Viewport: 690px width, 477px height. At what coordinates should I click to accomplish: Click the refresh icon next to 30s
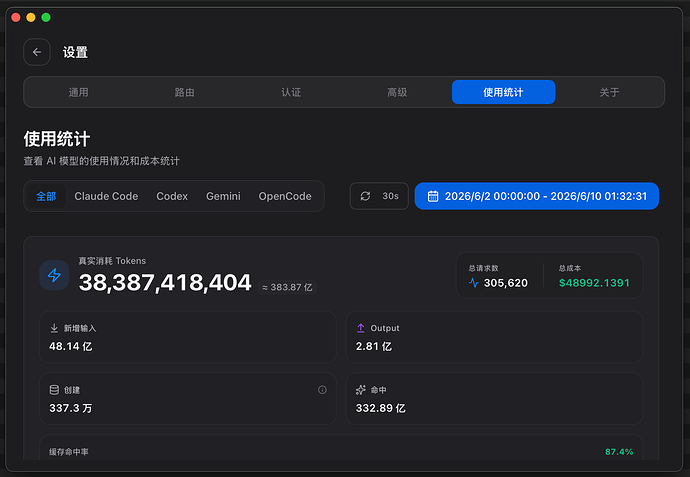pos(365,196)
